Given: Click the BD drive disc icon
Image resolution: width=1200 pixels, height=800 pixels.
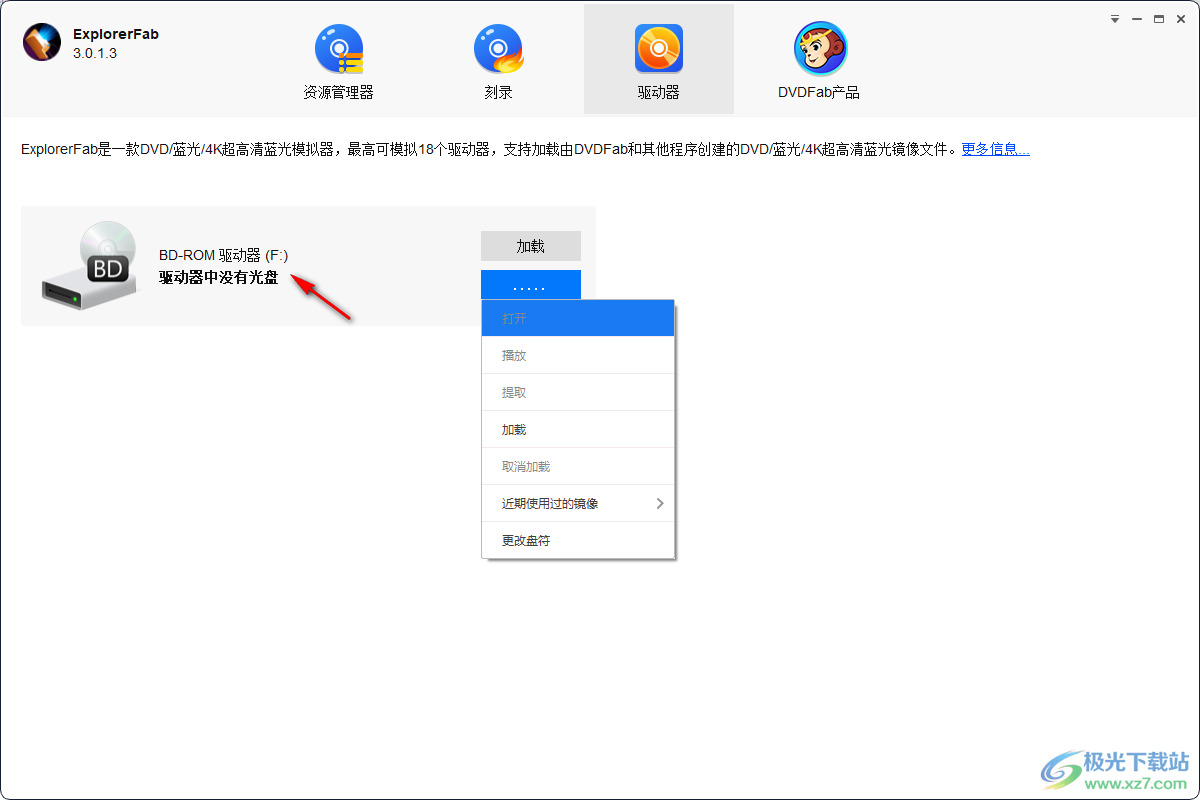Looking at the screenshot, I should [x=89, y=265].
